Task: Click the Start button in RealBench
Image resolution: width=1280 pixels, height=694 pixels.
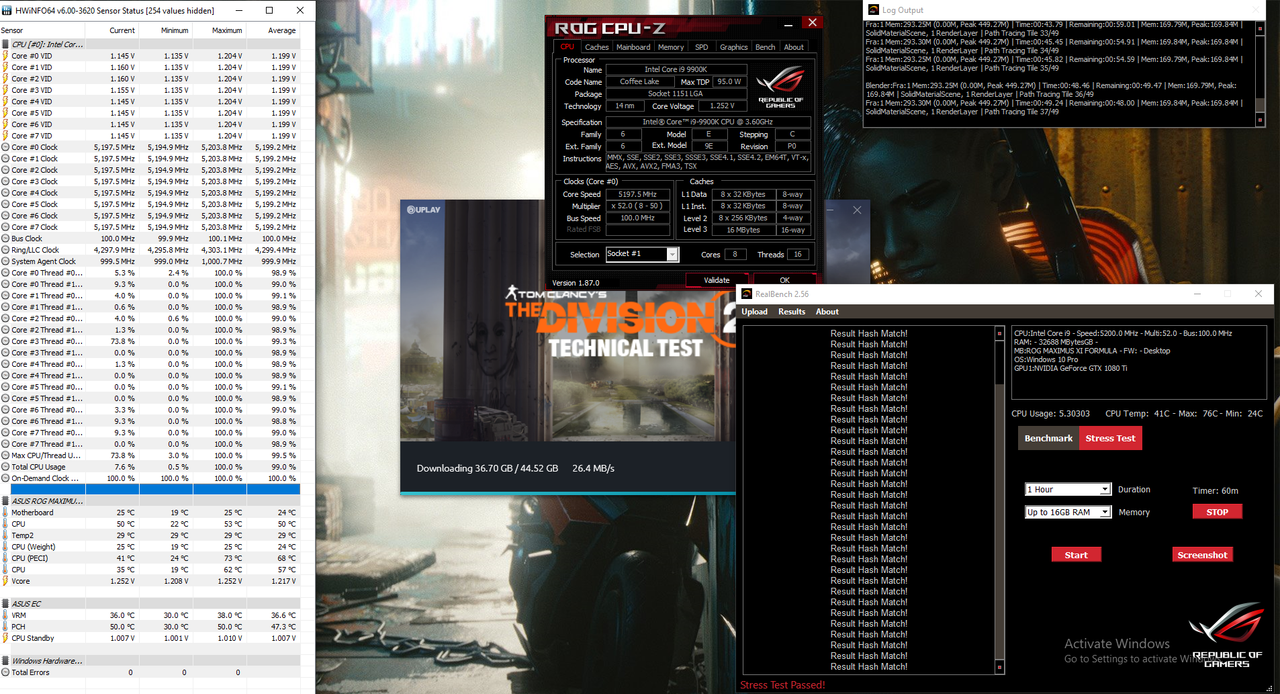Action: [1076, 555]
